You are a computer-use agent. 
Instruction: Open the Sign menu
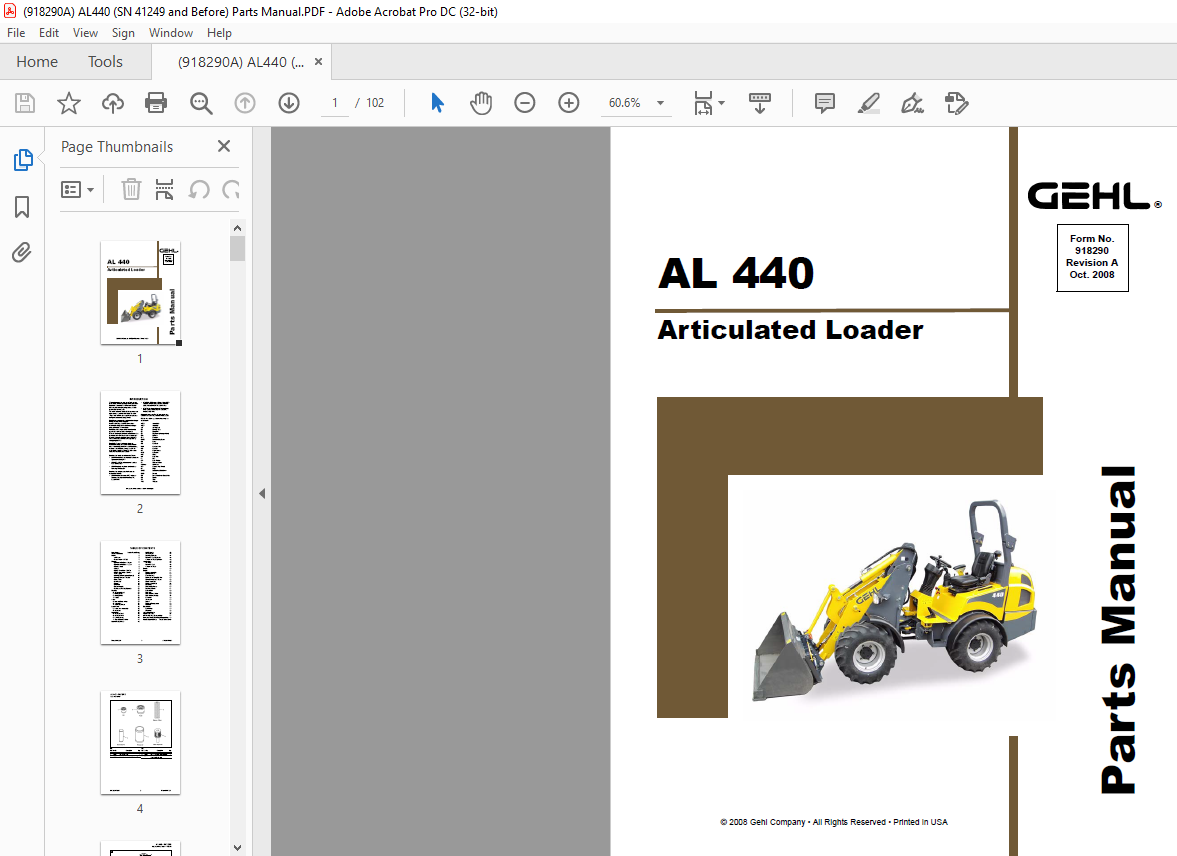tap(123, 33)
